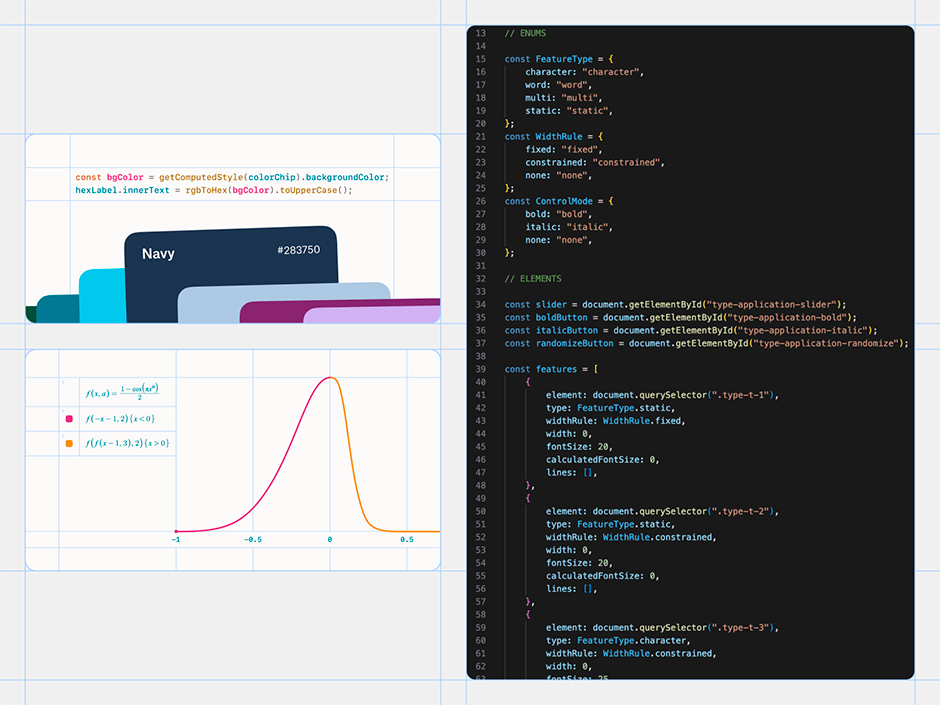Viewport: 940px width, 705px height.
Task: Click the '0.5' axis label on the graph
Action: click(407, 540)
